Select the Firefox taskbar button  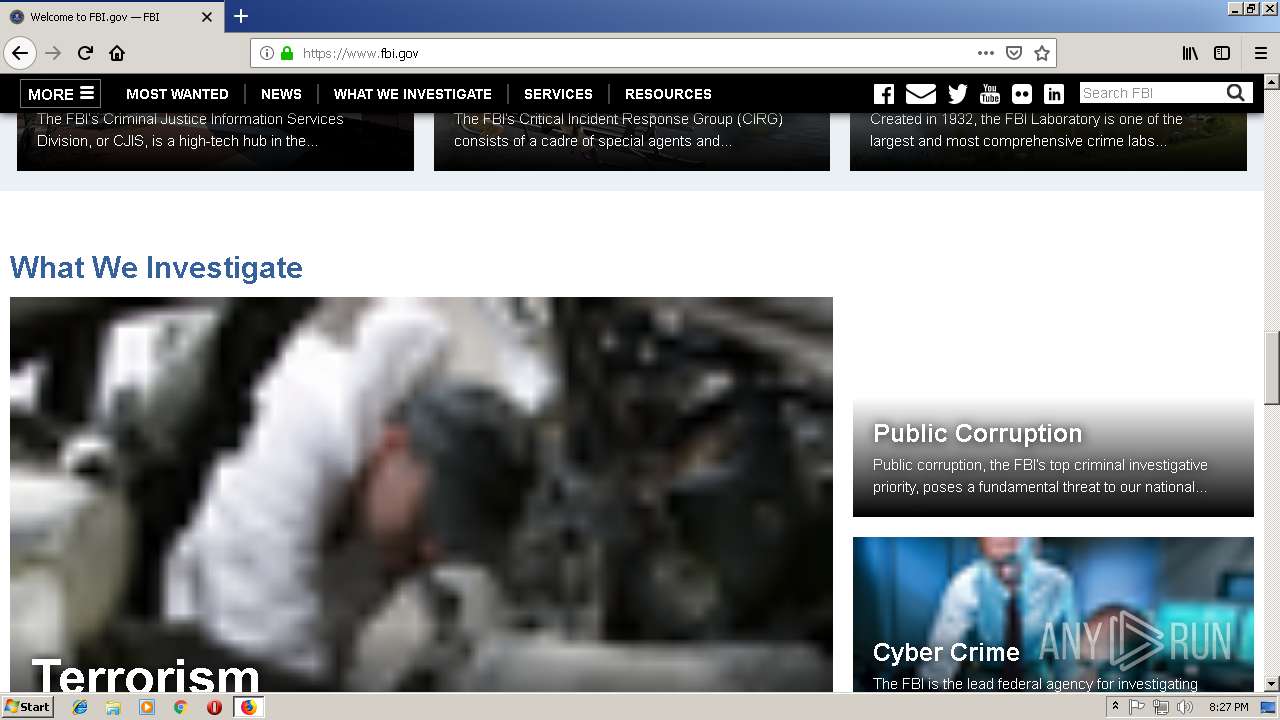point(248,707)
